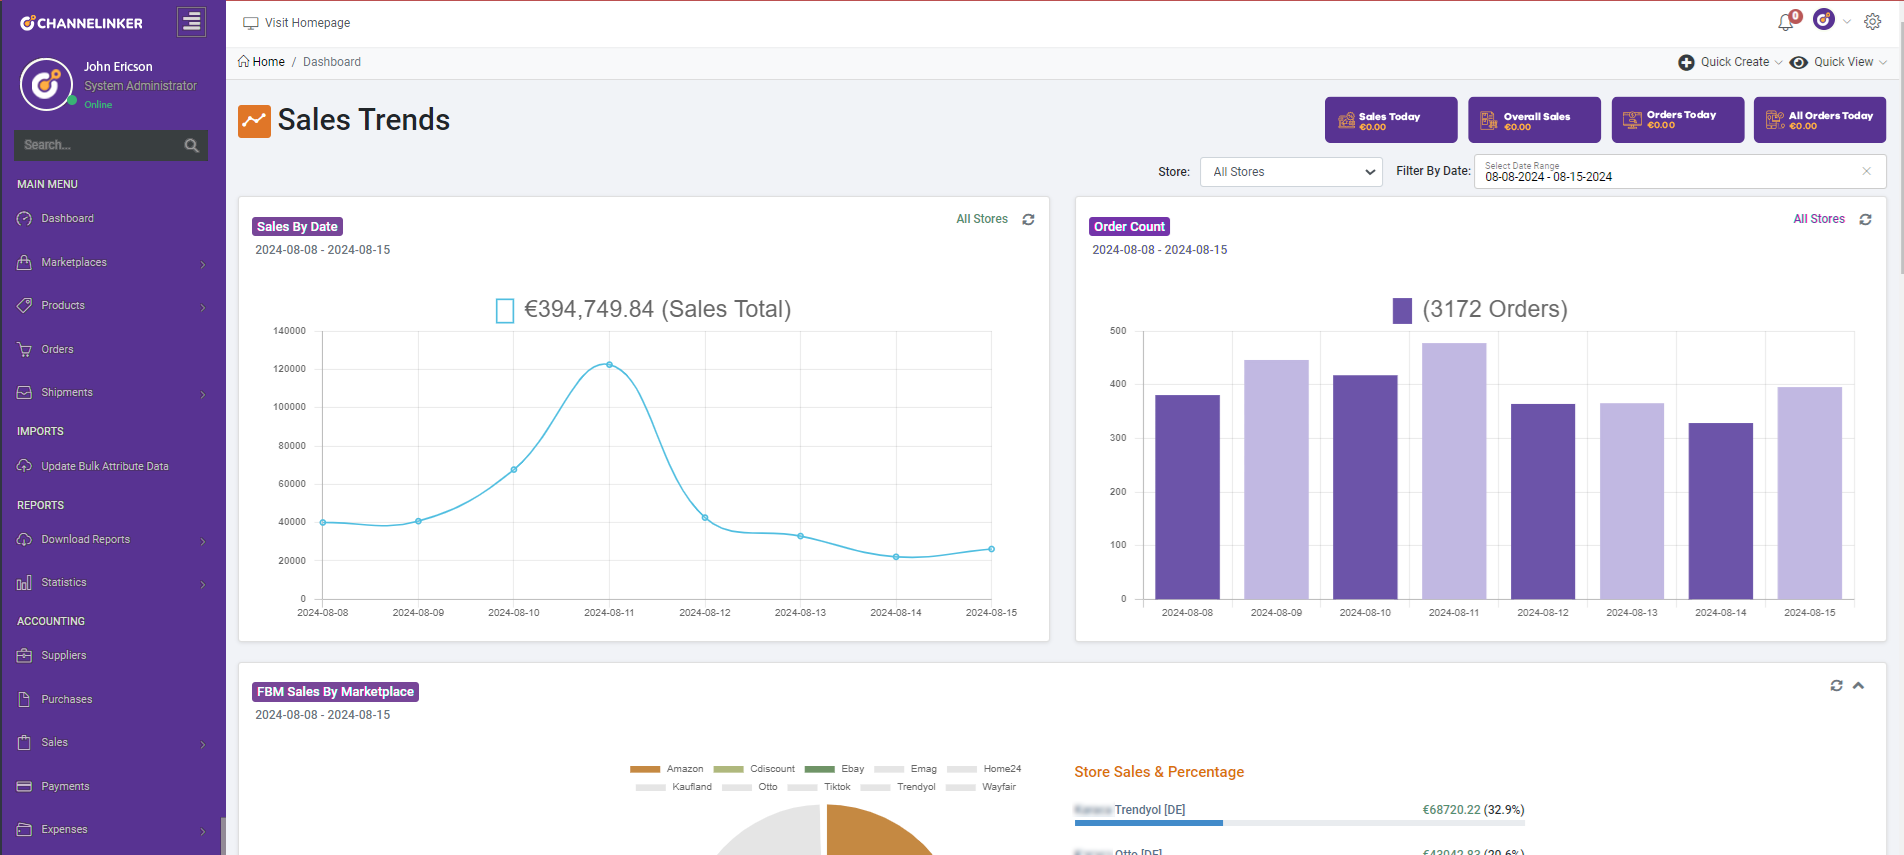Click the monitor icon beside Visit Homepage
Screen dimensions: 1904x855
pos(251,23)
